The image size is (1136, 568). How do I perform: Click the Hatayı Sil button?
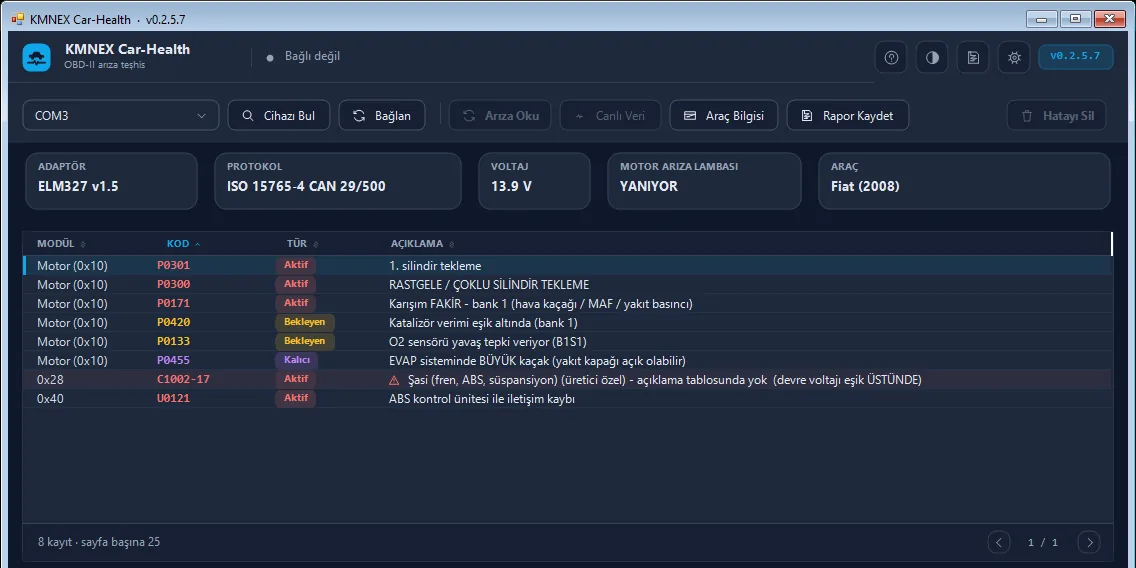coord(1057,115)
